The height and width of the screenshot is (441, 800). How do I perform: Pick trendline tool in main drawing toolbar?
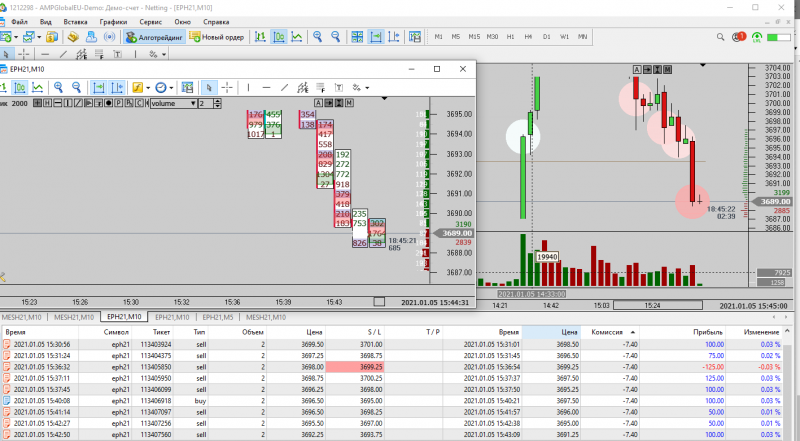63,54
